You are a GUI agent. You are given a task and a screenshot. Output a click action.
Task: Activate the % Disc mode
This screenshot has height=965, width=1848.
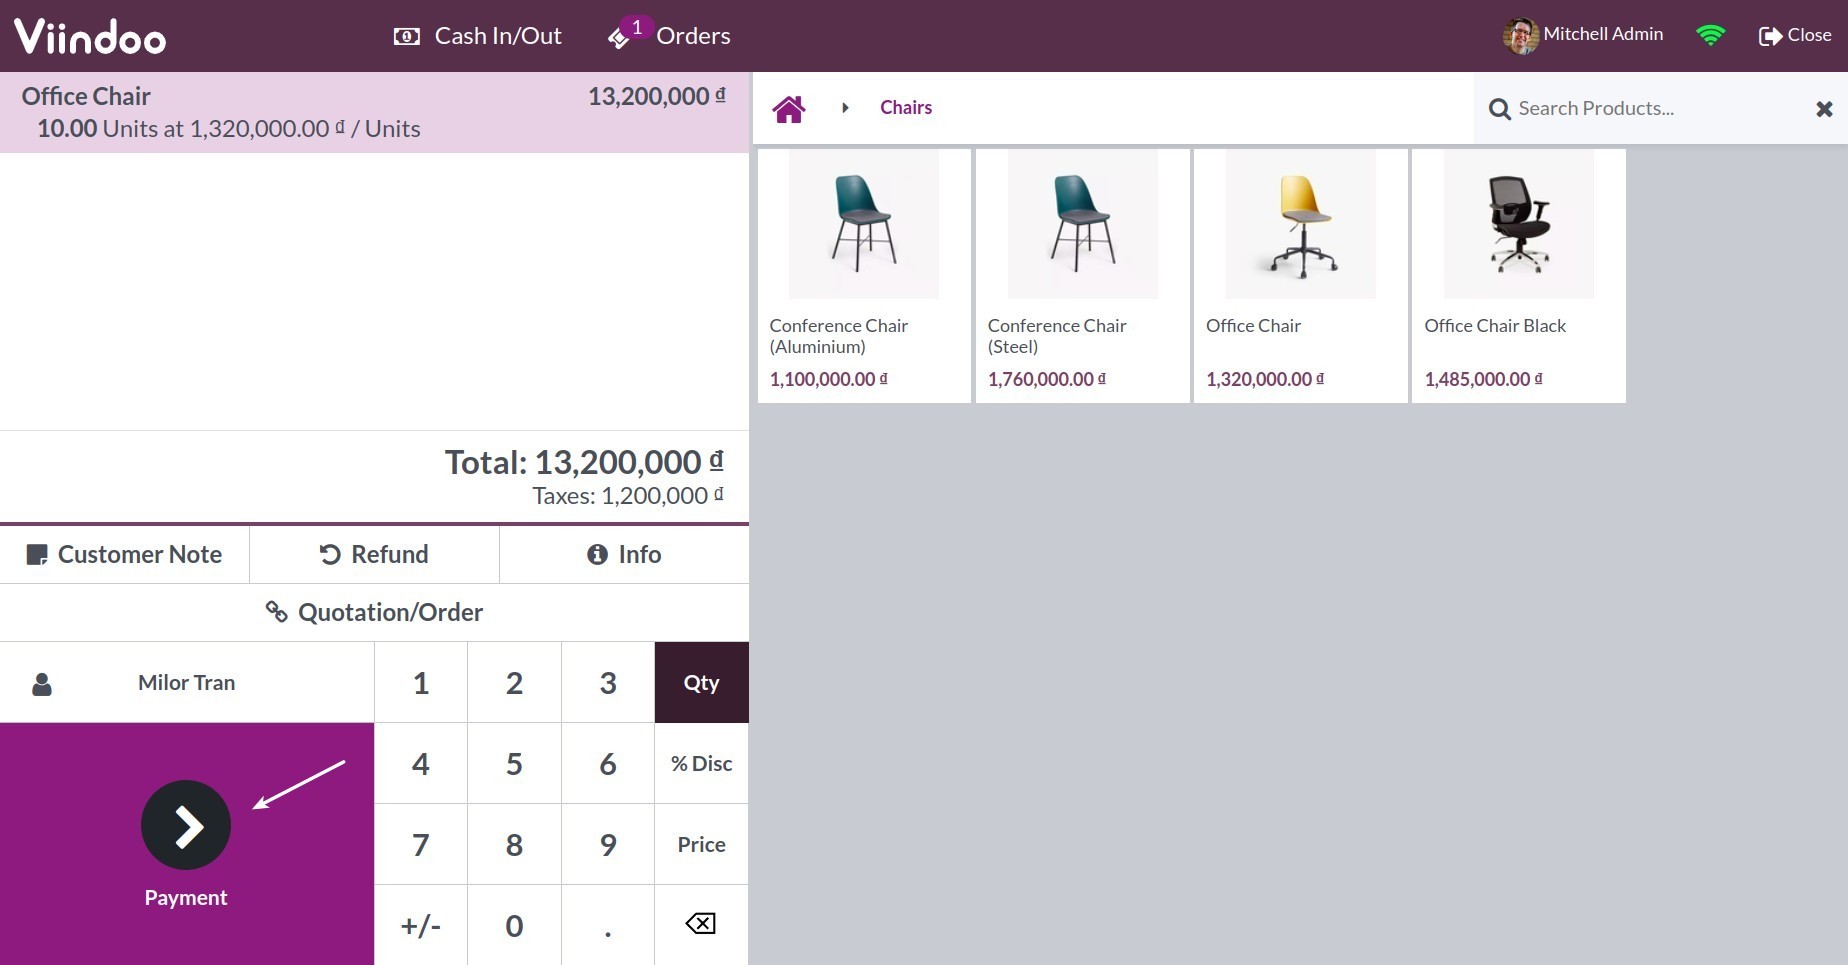(x=701, y=763)
